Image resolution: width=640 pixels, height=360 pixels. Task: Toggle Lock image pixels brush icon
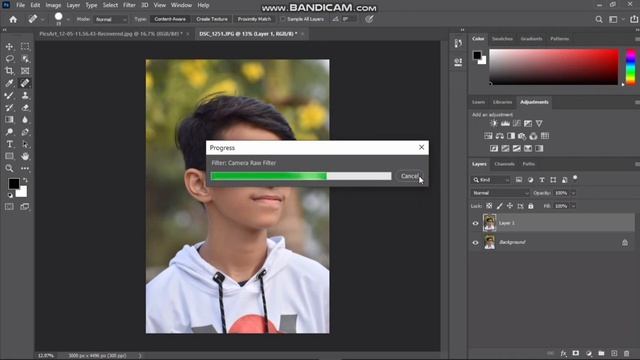tap(500, 206)
